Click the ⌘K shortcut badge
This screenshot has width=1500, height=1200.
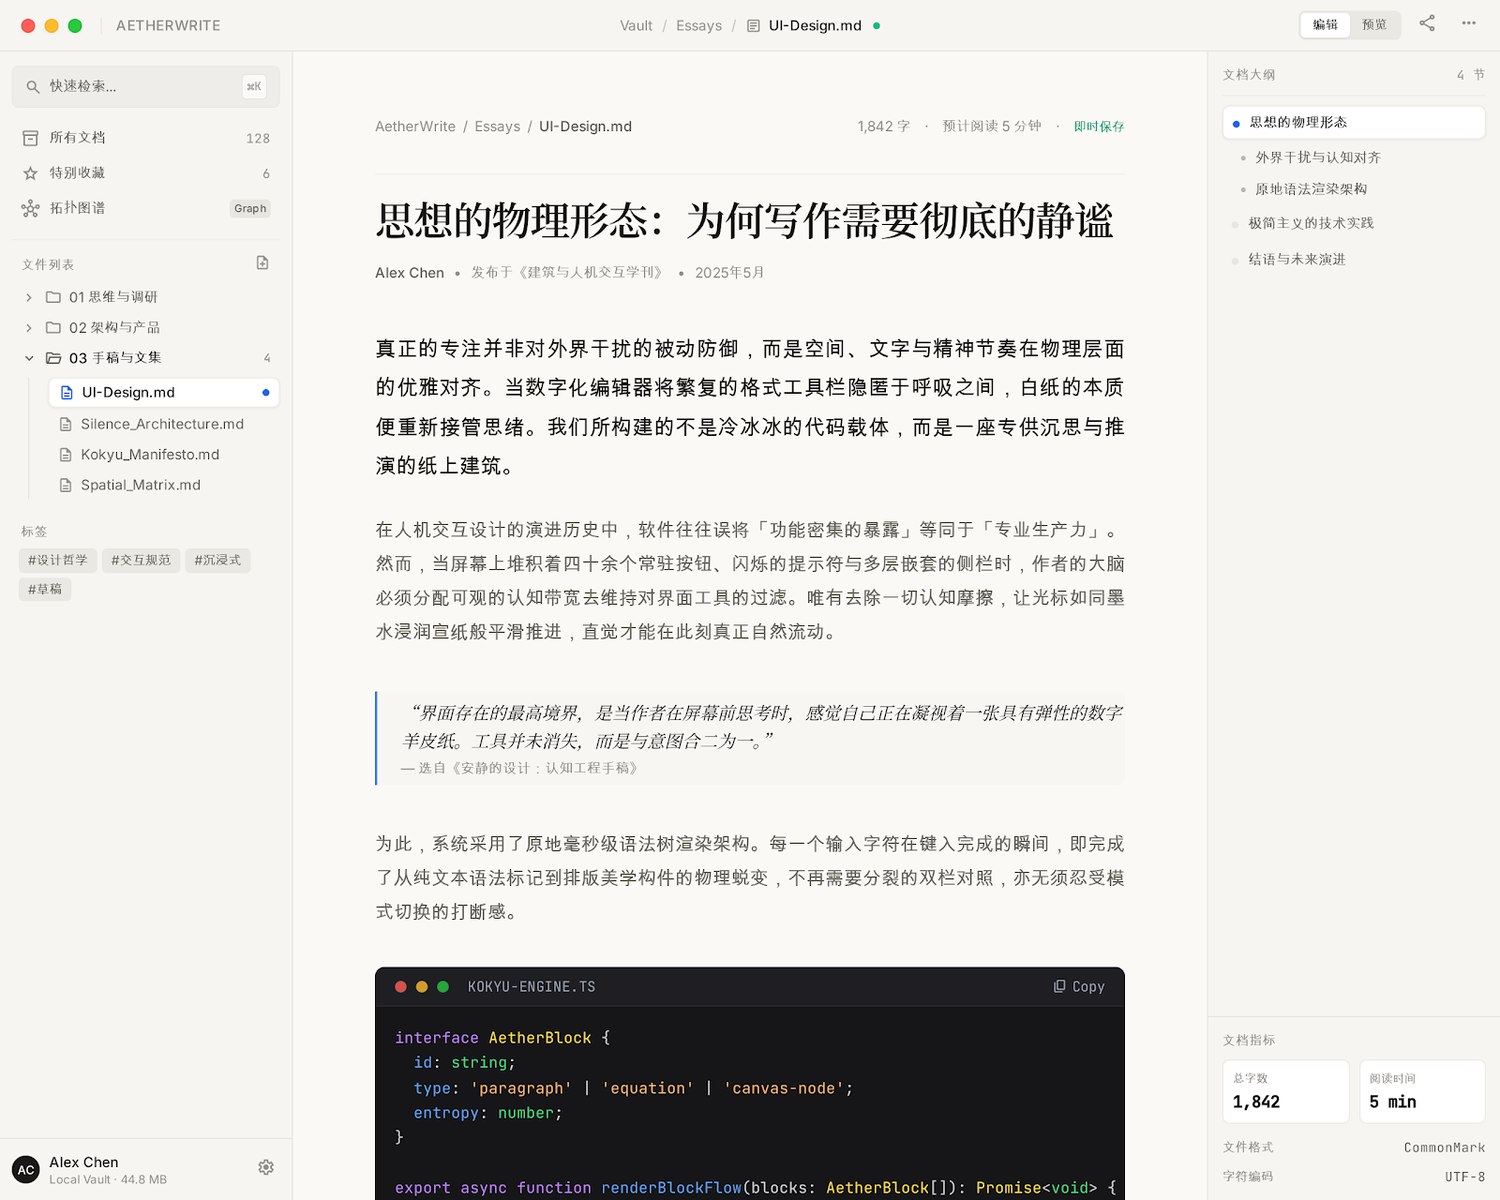(x=254, y=87)
